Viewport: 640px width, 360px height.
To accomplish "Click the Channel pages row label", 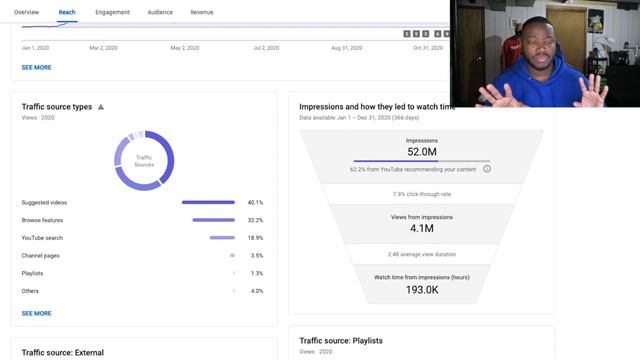I will coord(40,256).
